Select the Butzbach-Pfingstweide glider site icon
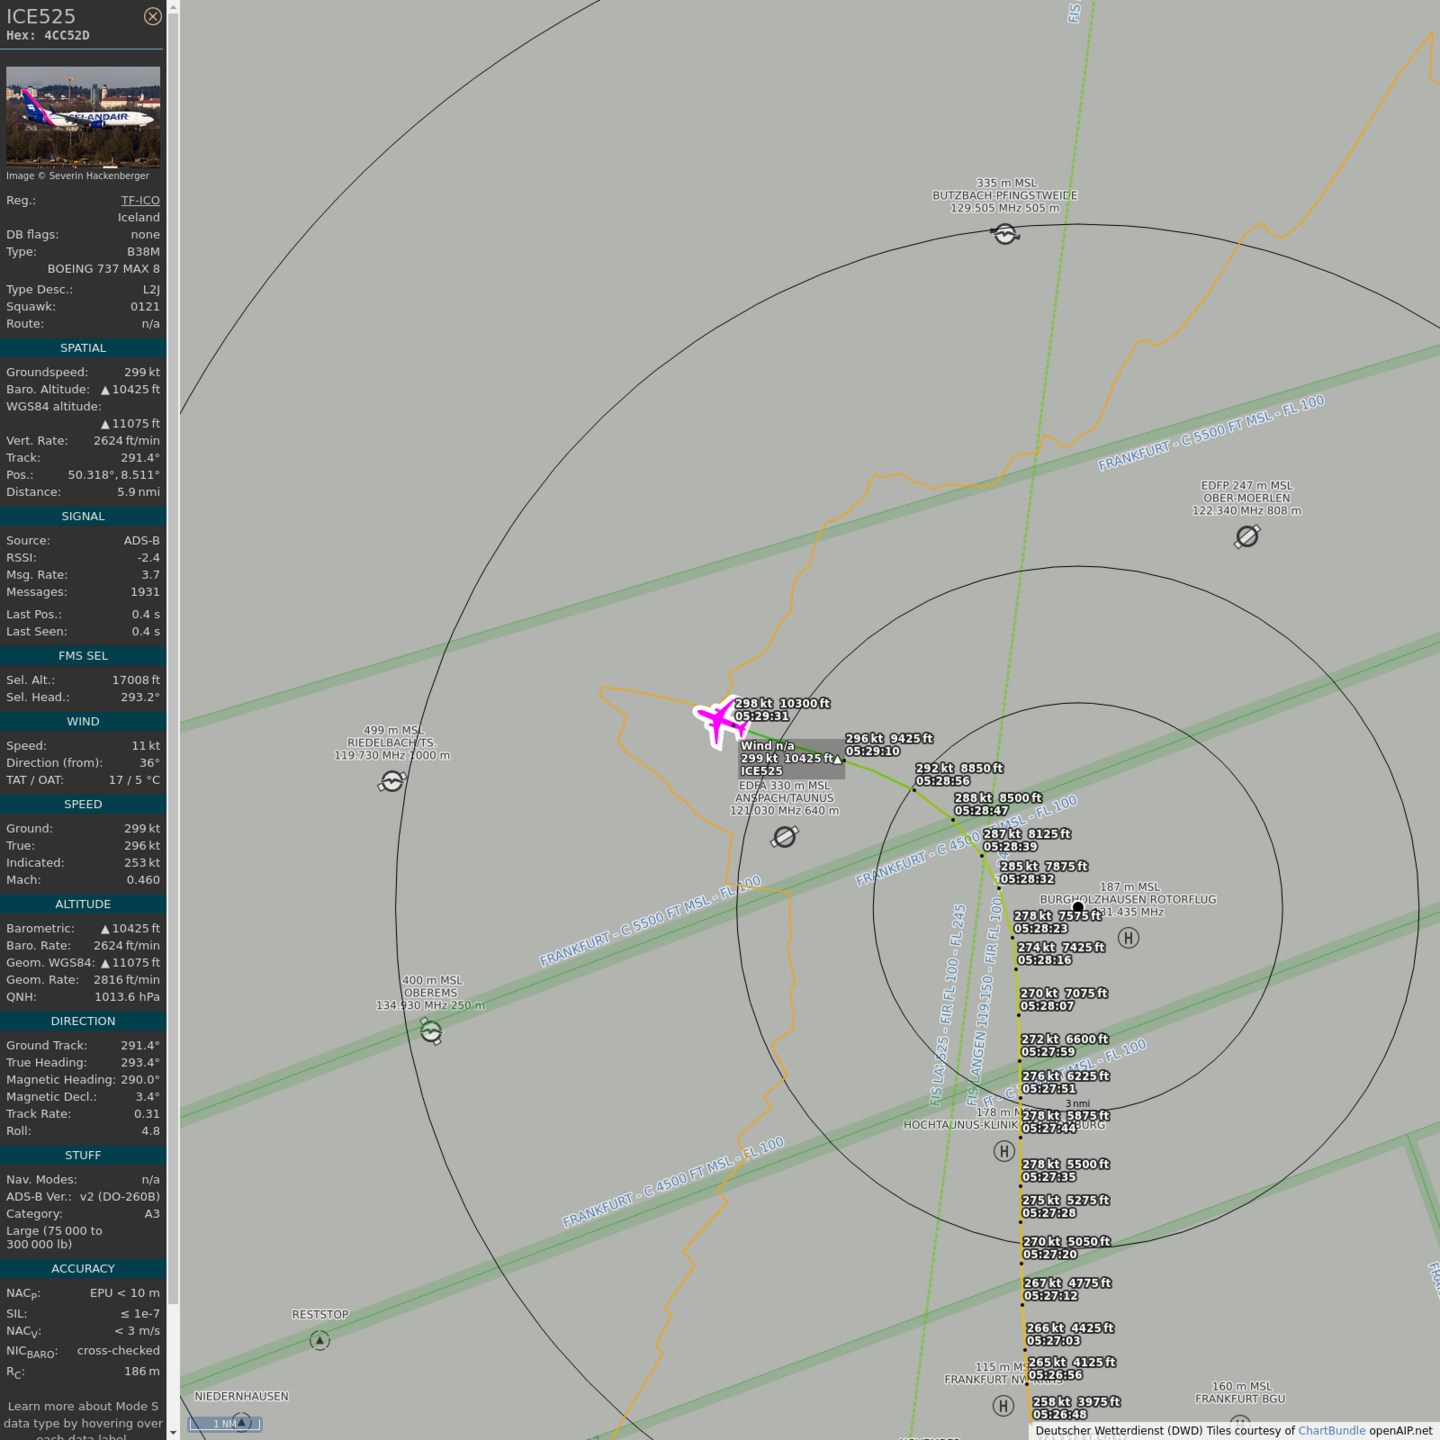 pos(1005,234)
